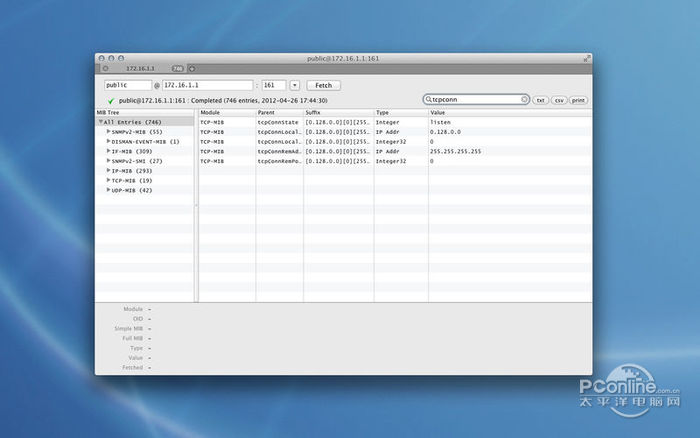The height and width of the screenshot is (438, 700).
Task: Click the print button
Action: coord(578,100)
